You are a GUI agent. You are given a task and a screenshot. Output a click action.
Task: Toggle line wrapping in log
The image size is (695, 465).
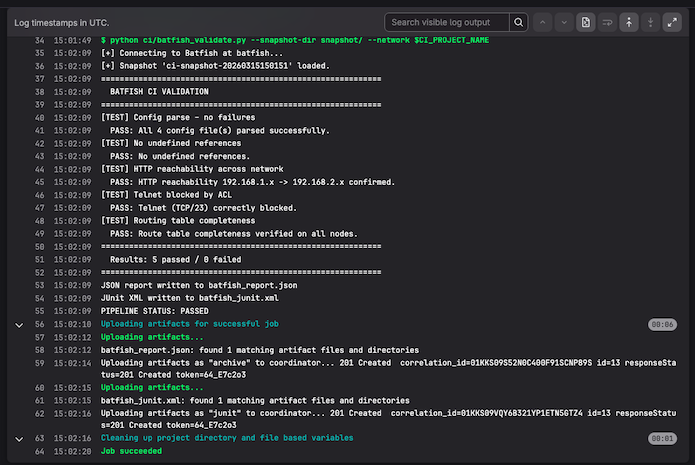coord(607,22)
